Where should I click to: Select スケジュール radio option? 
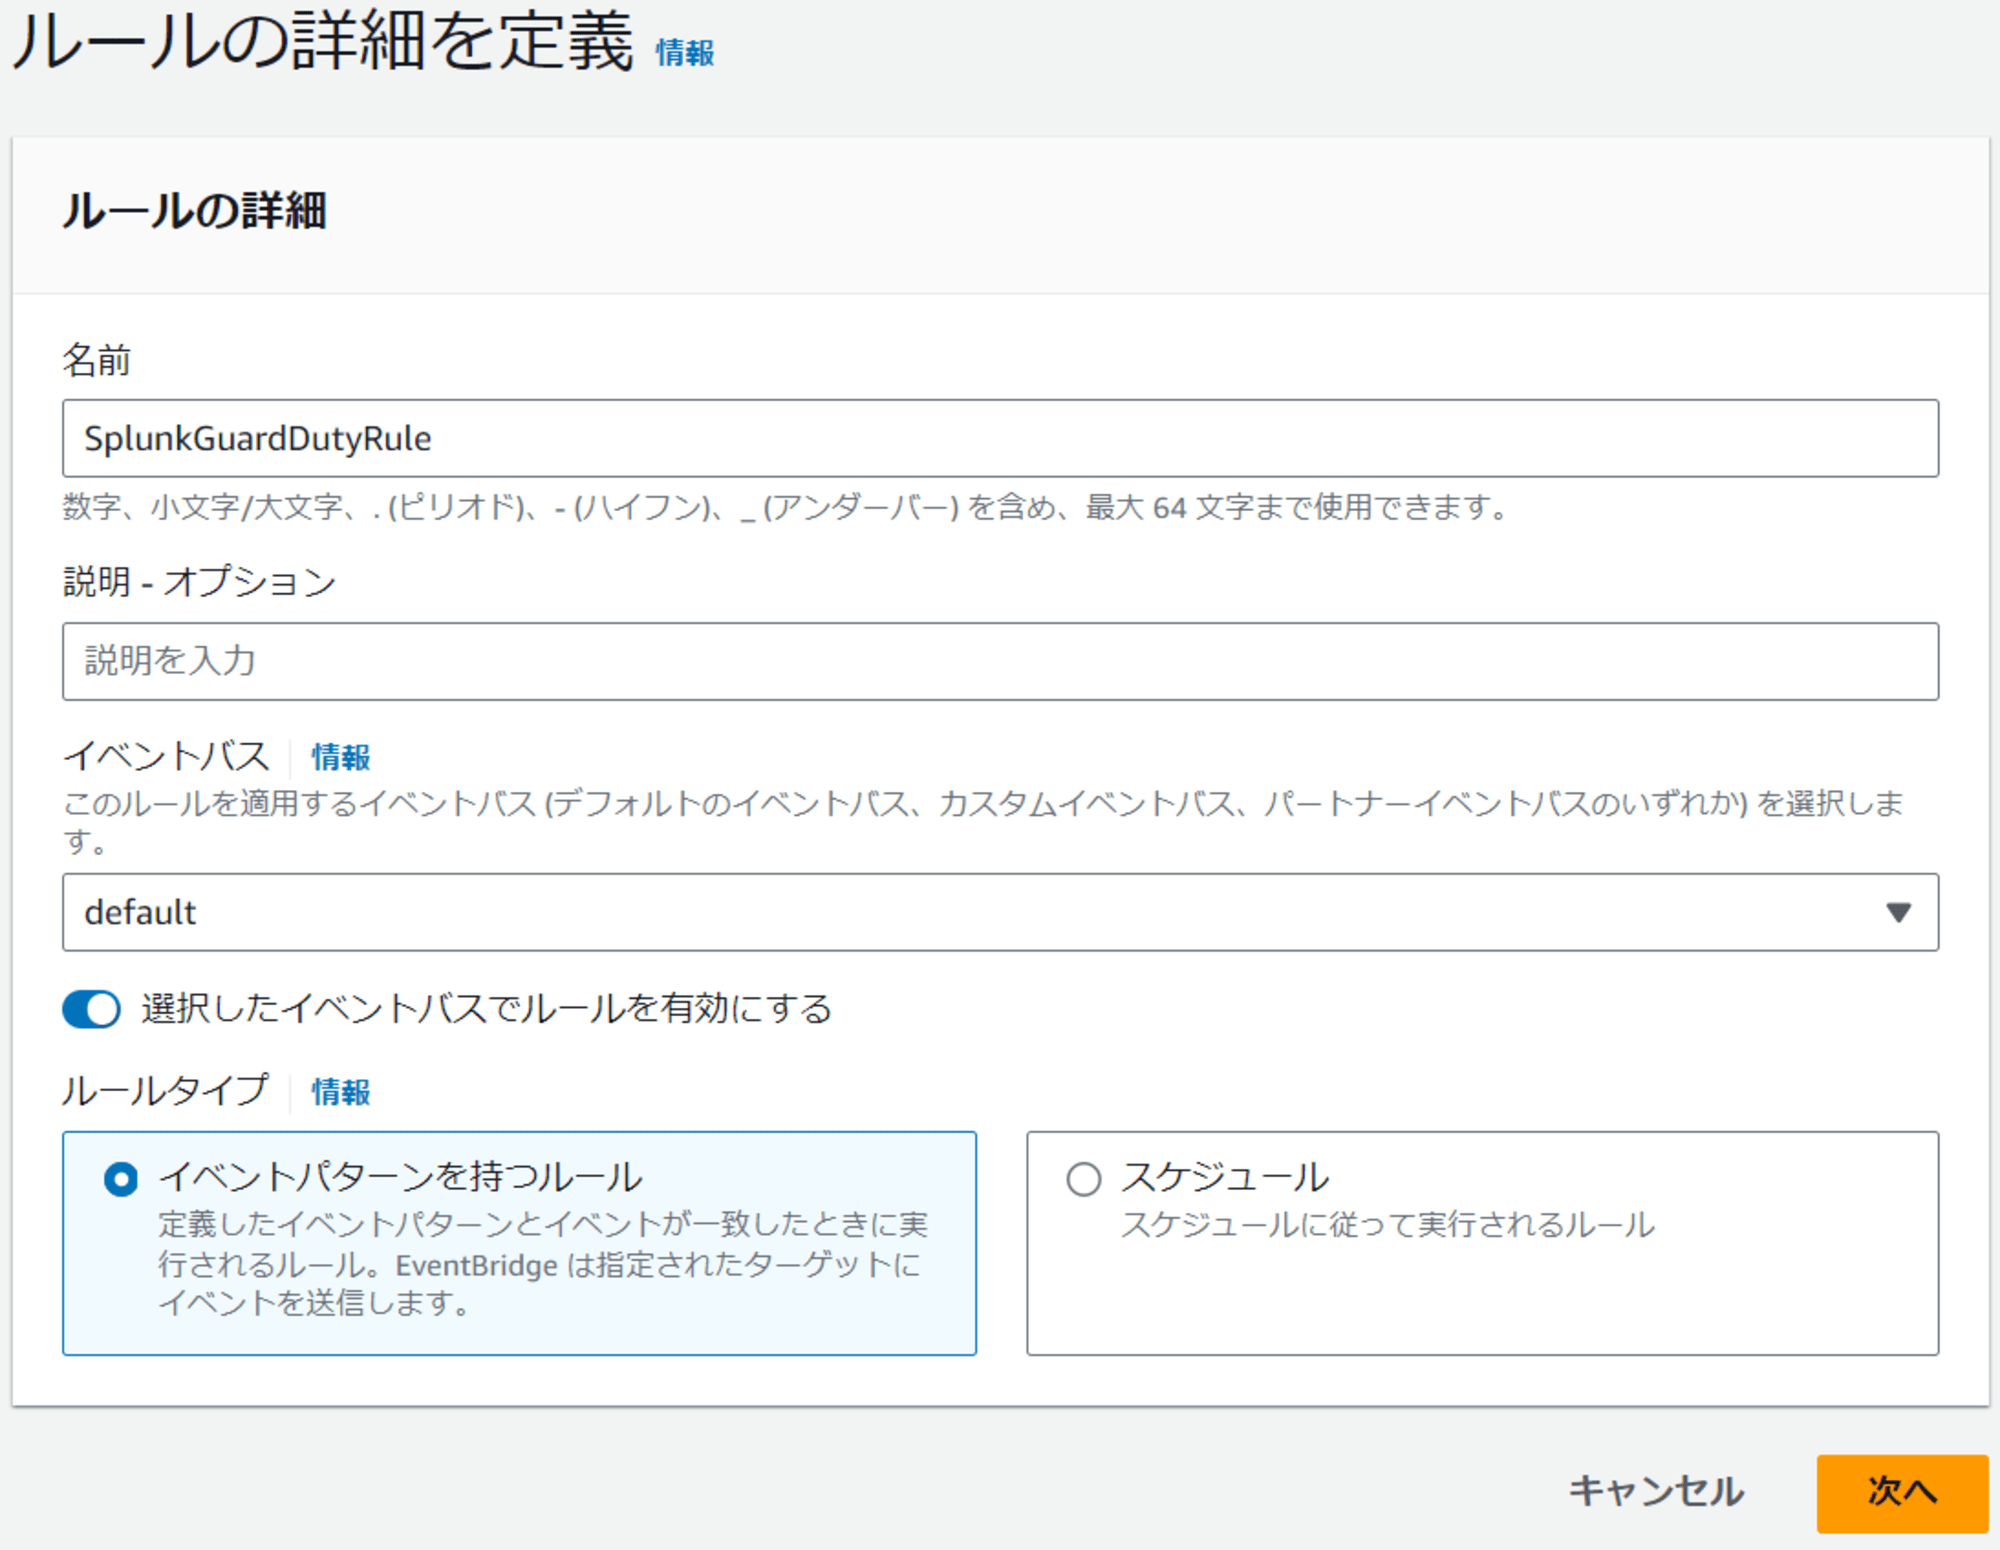coord(1084,1180)
